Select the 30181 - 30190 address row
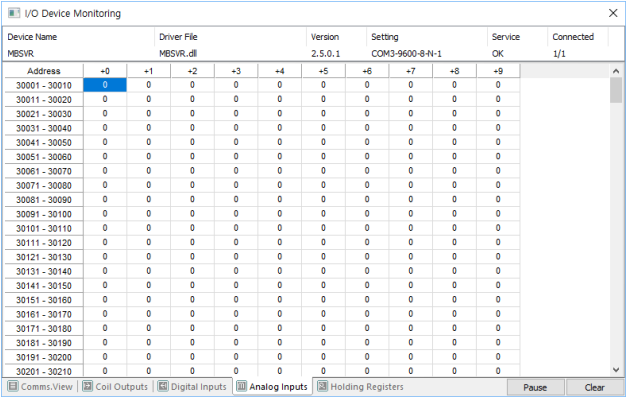 coord(44,343)
